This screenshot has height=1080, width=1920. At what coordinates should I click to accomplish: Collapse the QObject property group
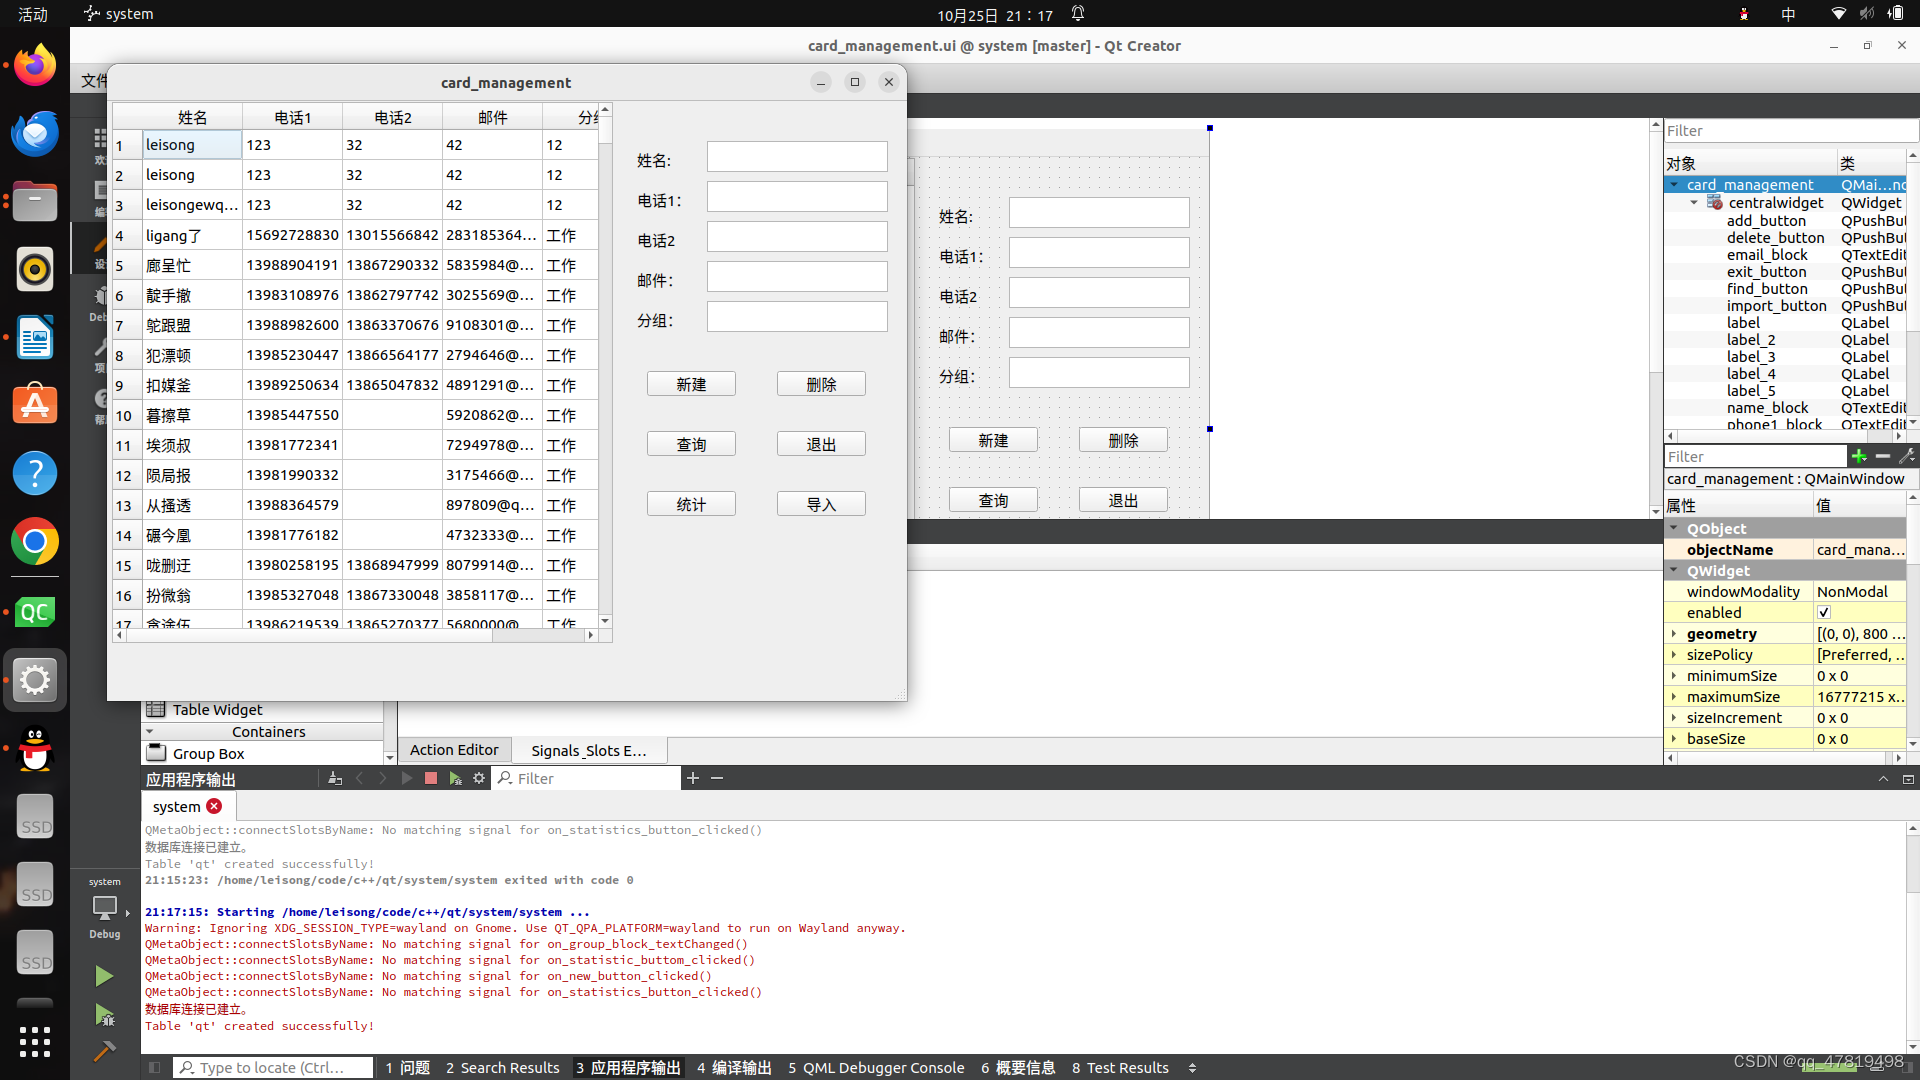click(x=1674, y=528)
